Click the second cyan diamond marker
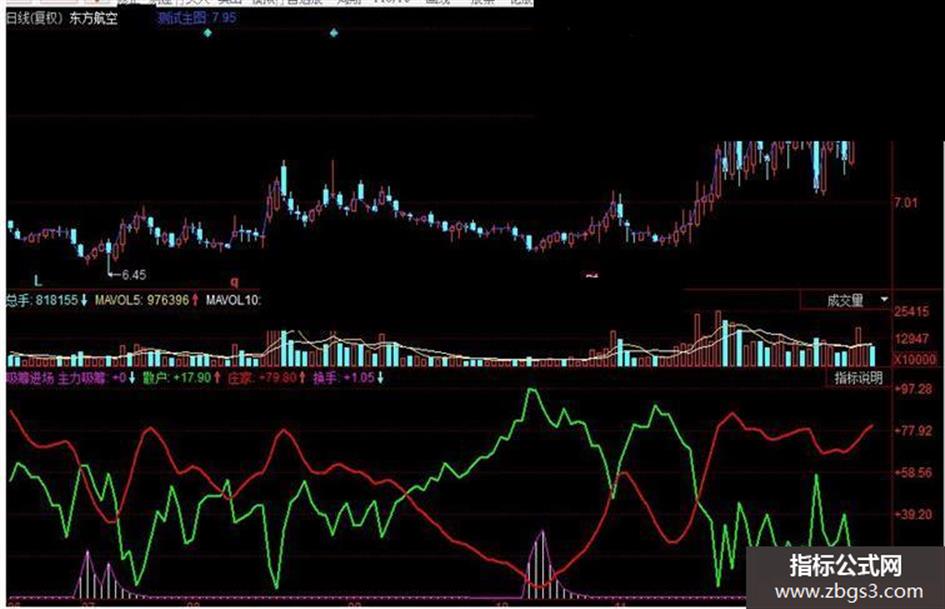Viewport: 945px width, 609px height. (x=333, y=33)
